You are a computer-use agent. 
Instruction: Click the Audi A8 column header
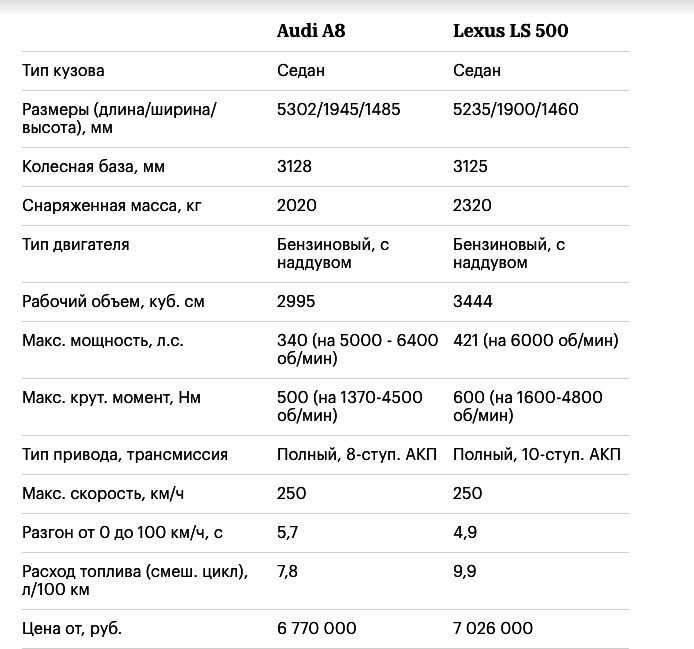click(x=311, y=30)
